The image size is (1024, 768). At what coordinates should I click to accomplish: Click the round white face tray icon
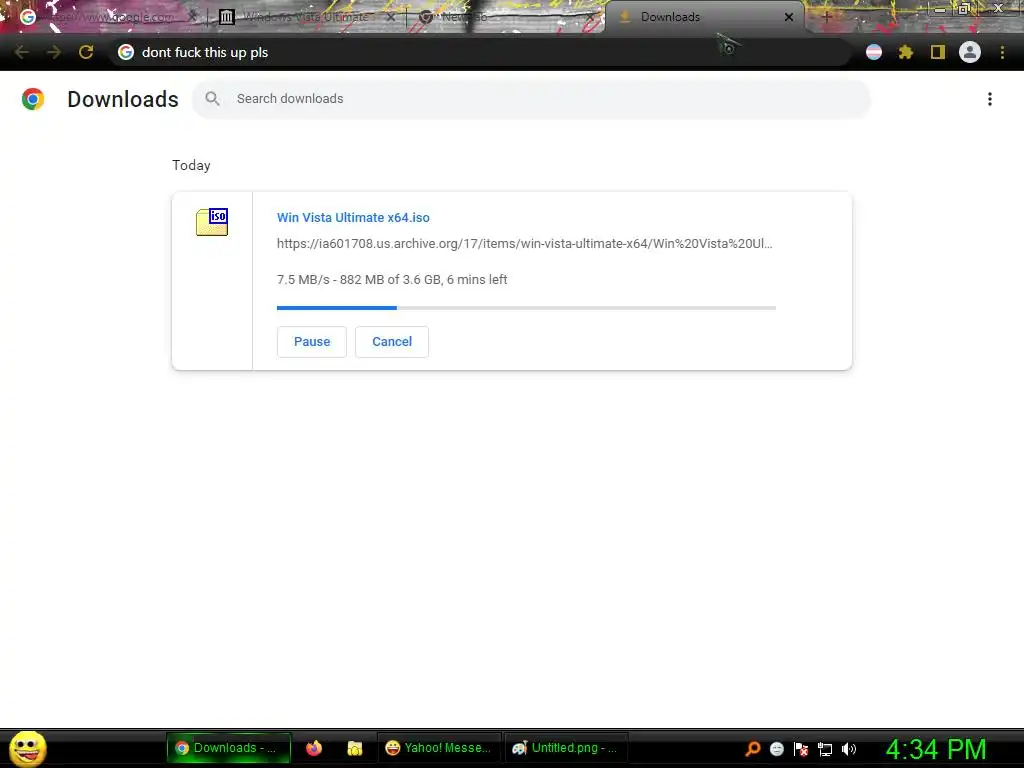point(776,749)
